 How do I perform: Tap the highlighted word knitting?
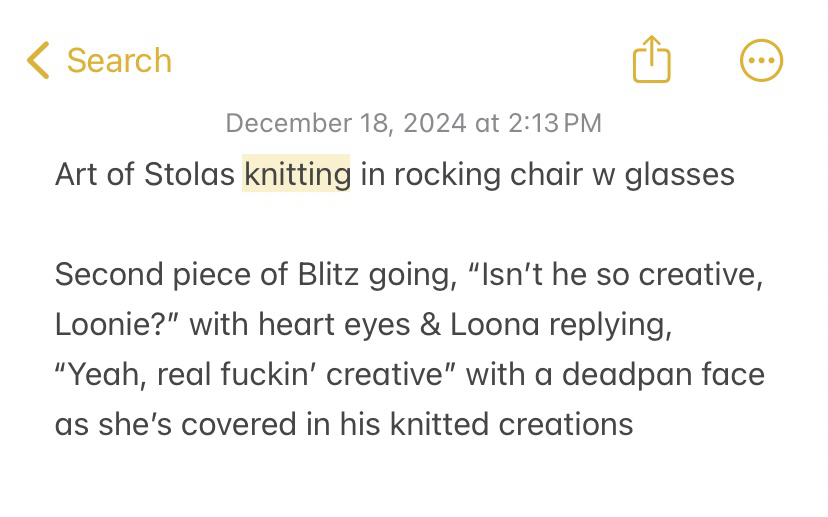click(x=296, y=174)
